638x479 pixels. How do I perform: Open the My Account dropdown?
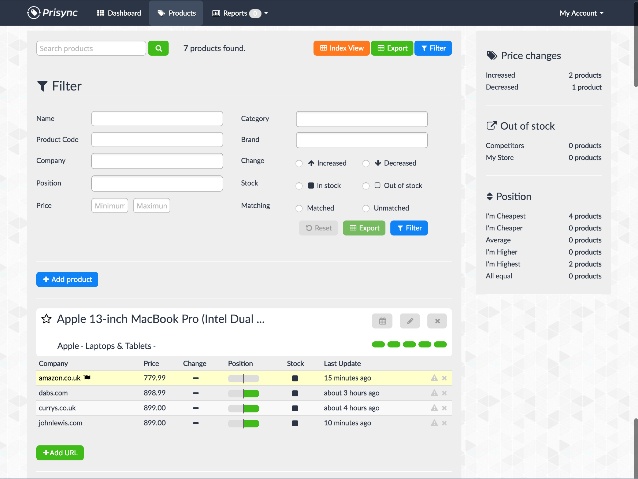pos(581,13)
